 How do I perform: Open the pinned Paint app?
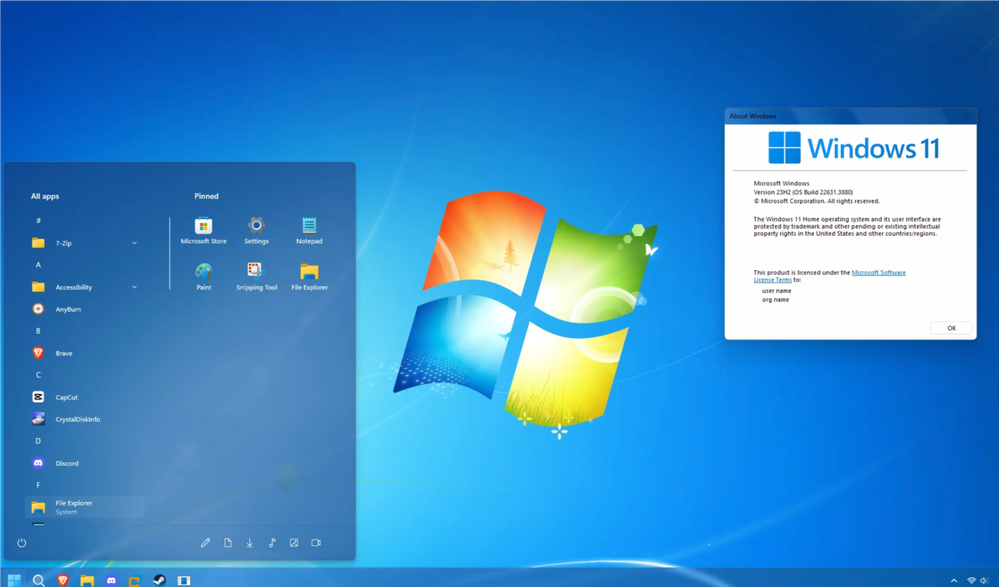click(x=203, y=277)
